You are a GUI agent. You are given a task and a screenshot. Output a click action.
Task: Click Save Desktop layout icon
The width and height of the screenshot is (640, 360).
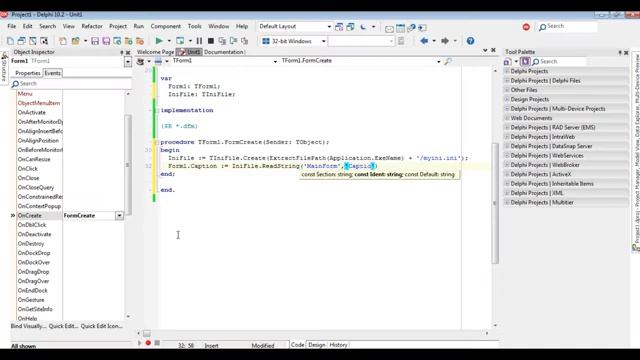tap(339, 27)
